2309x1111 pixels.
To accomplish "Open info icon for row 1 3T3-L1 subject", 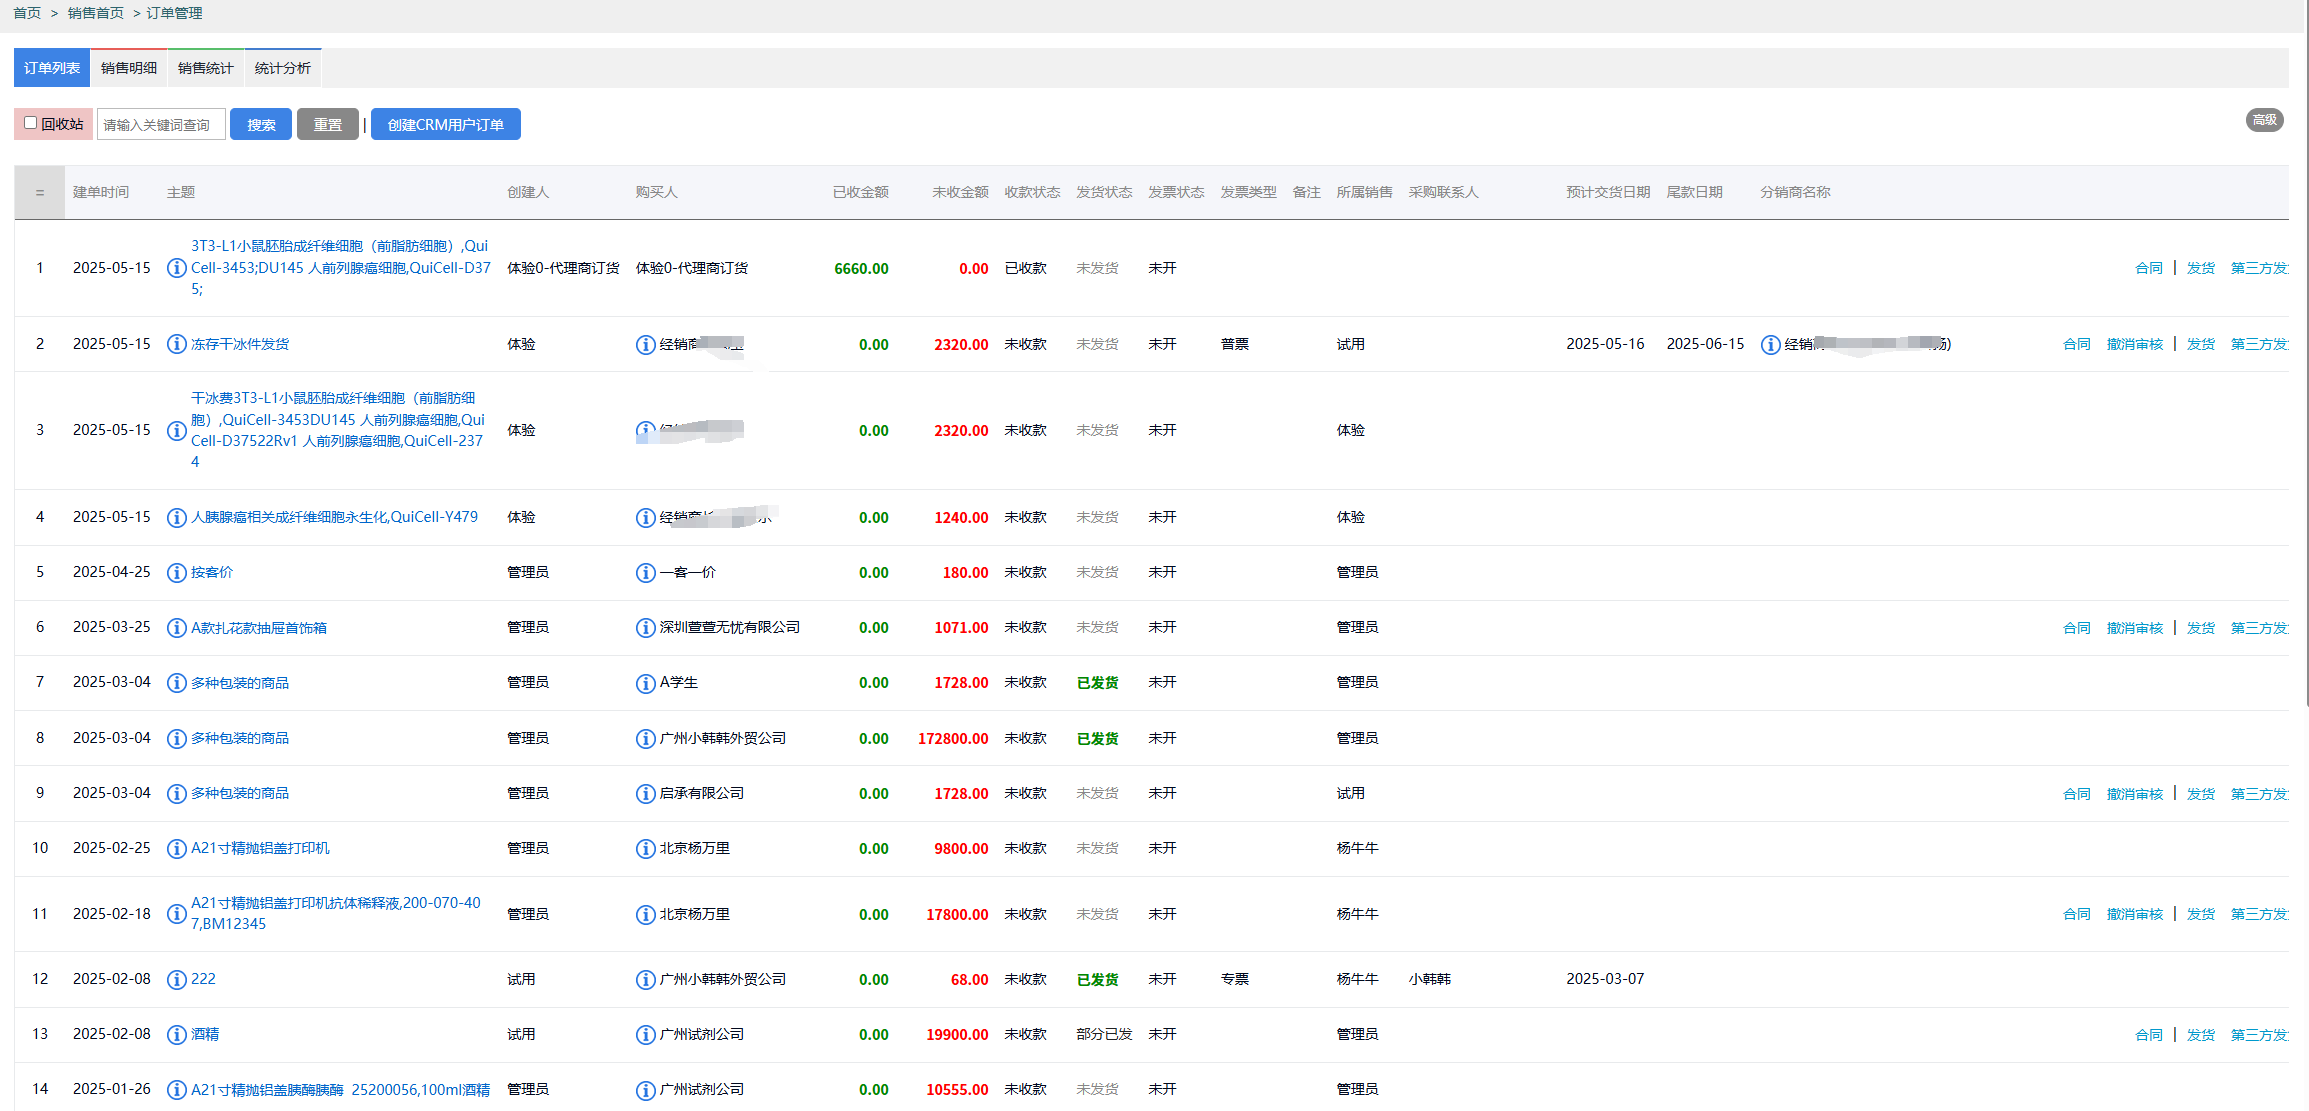I will point(177,268).
